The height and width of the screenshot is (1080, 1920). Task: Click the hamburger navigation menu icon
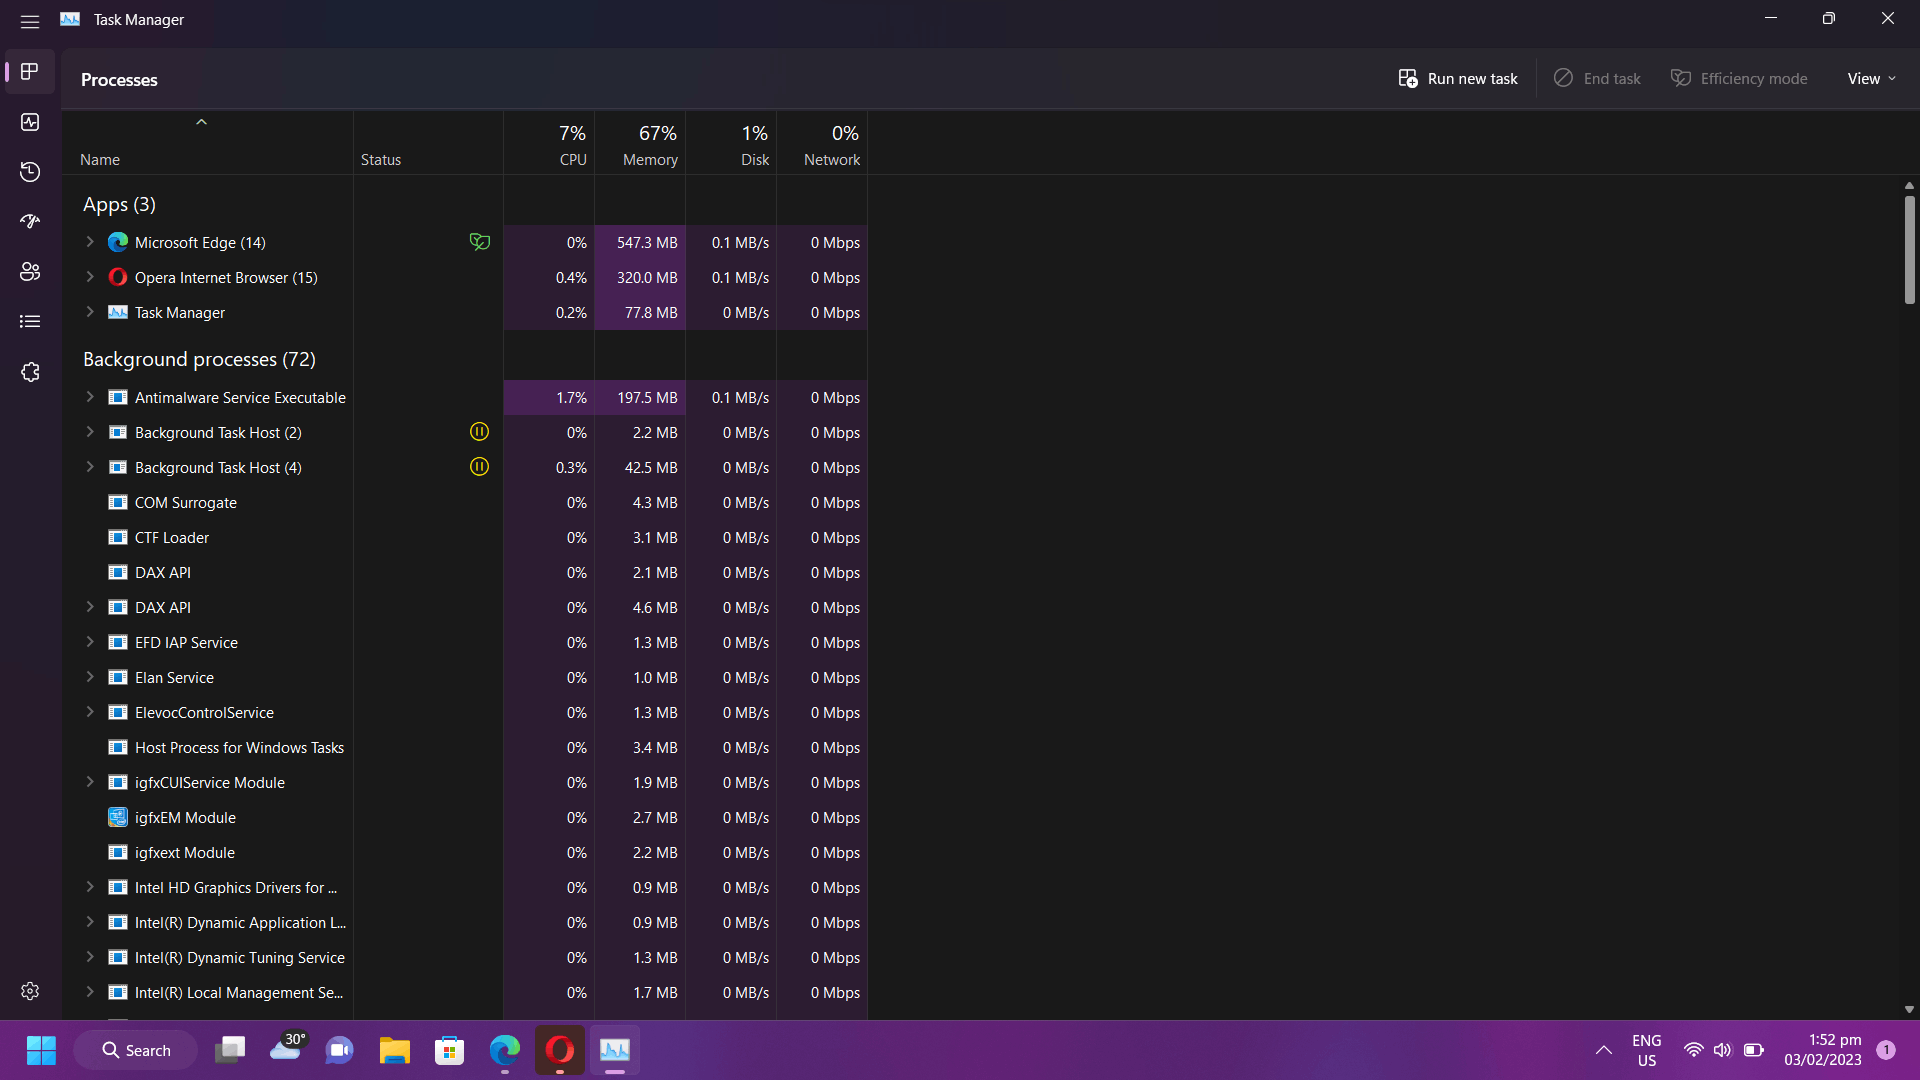tap(30, 21)
